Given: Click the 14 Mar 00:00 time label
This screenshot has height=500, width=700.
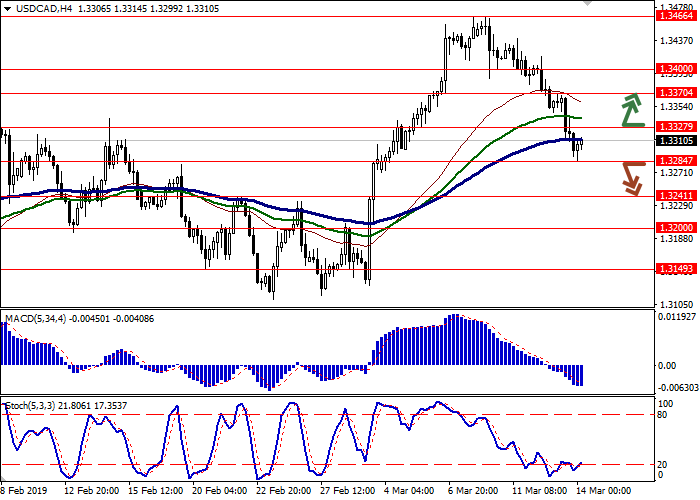Looking at the screenshot, I should [x=604, y=491].
